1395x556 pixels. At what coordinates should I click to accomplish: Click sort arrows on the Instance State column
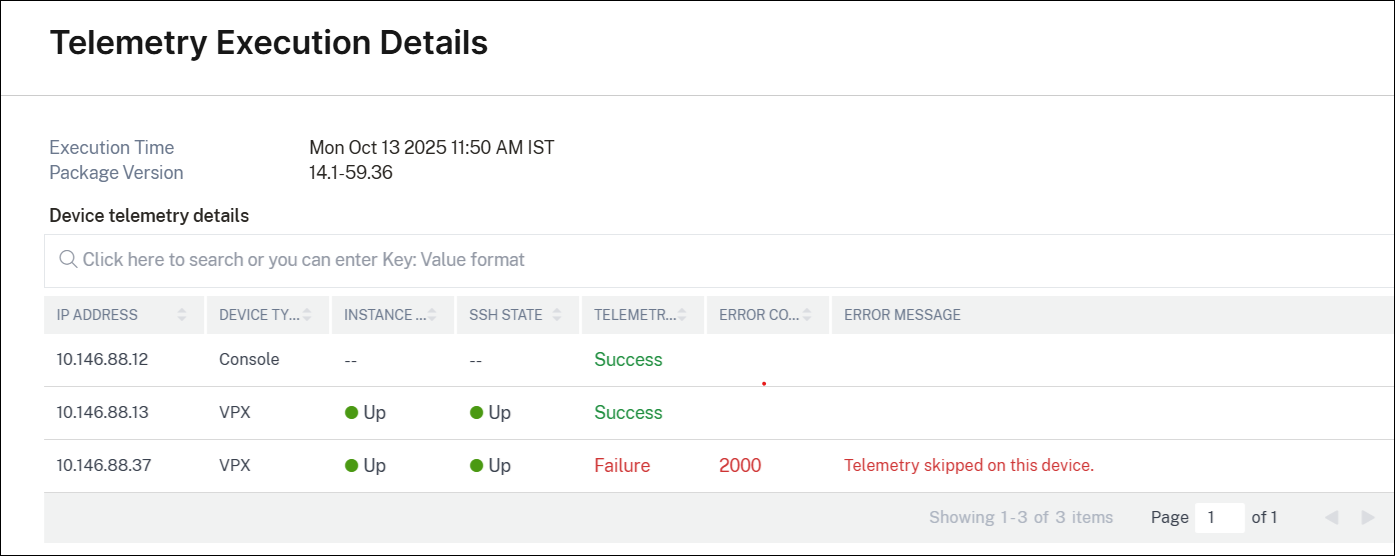click(x=432, y=315)
